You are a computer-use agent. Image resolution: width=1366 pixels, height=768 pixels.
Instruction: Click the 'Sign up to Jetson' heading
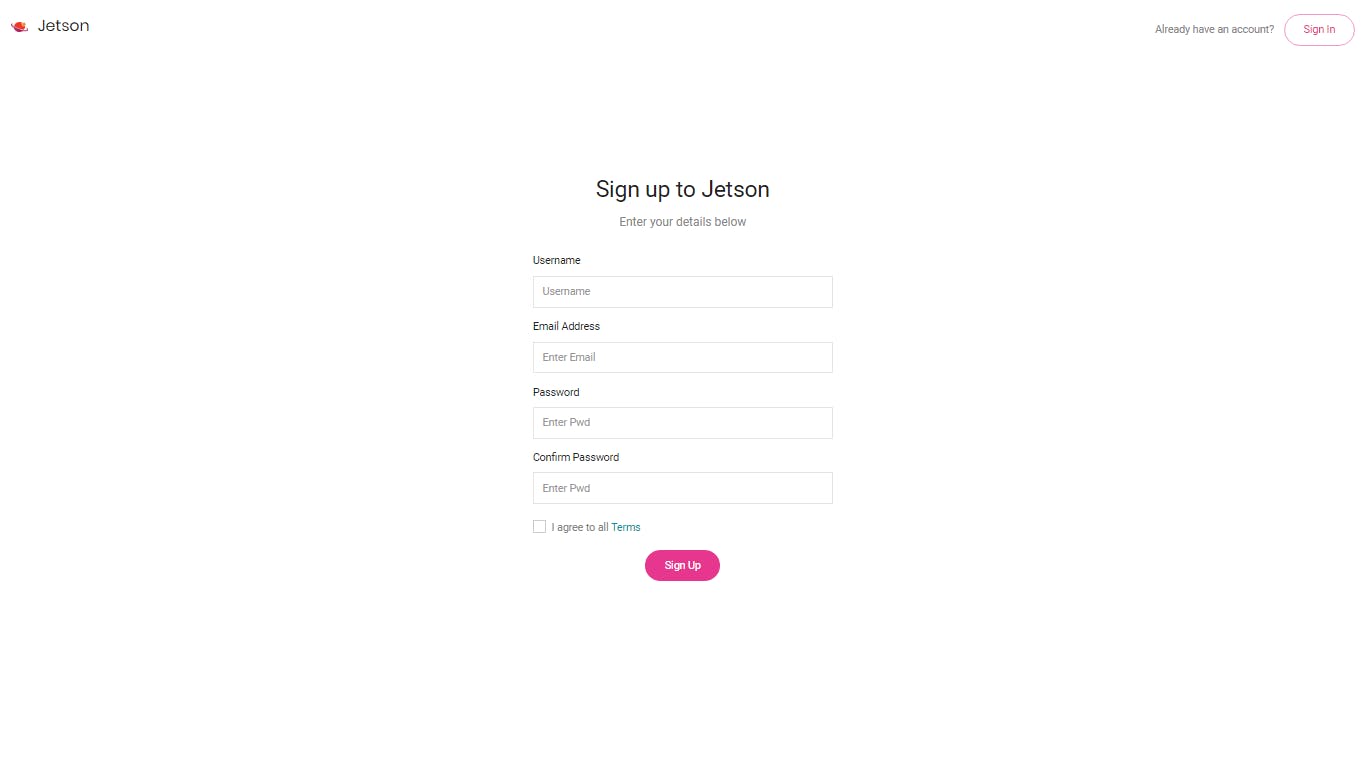[x=683, y=190]
